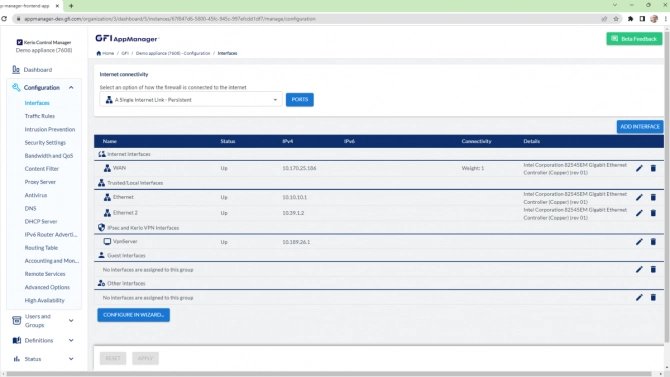Delete the Ethernet 2 interface

[x=653, y=213]
